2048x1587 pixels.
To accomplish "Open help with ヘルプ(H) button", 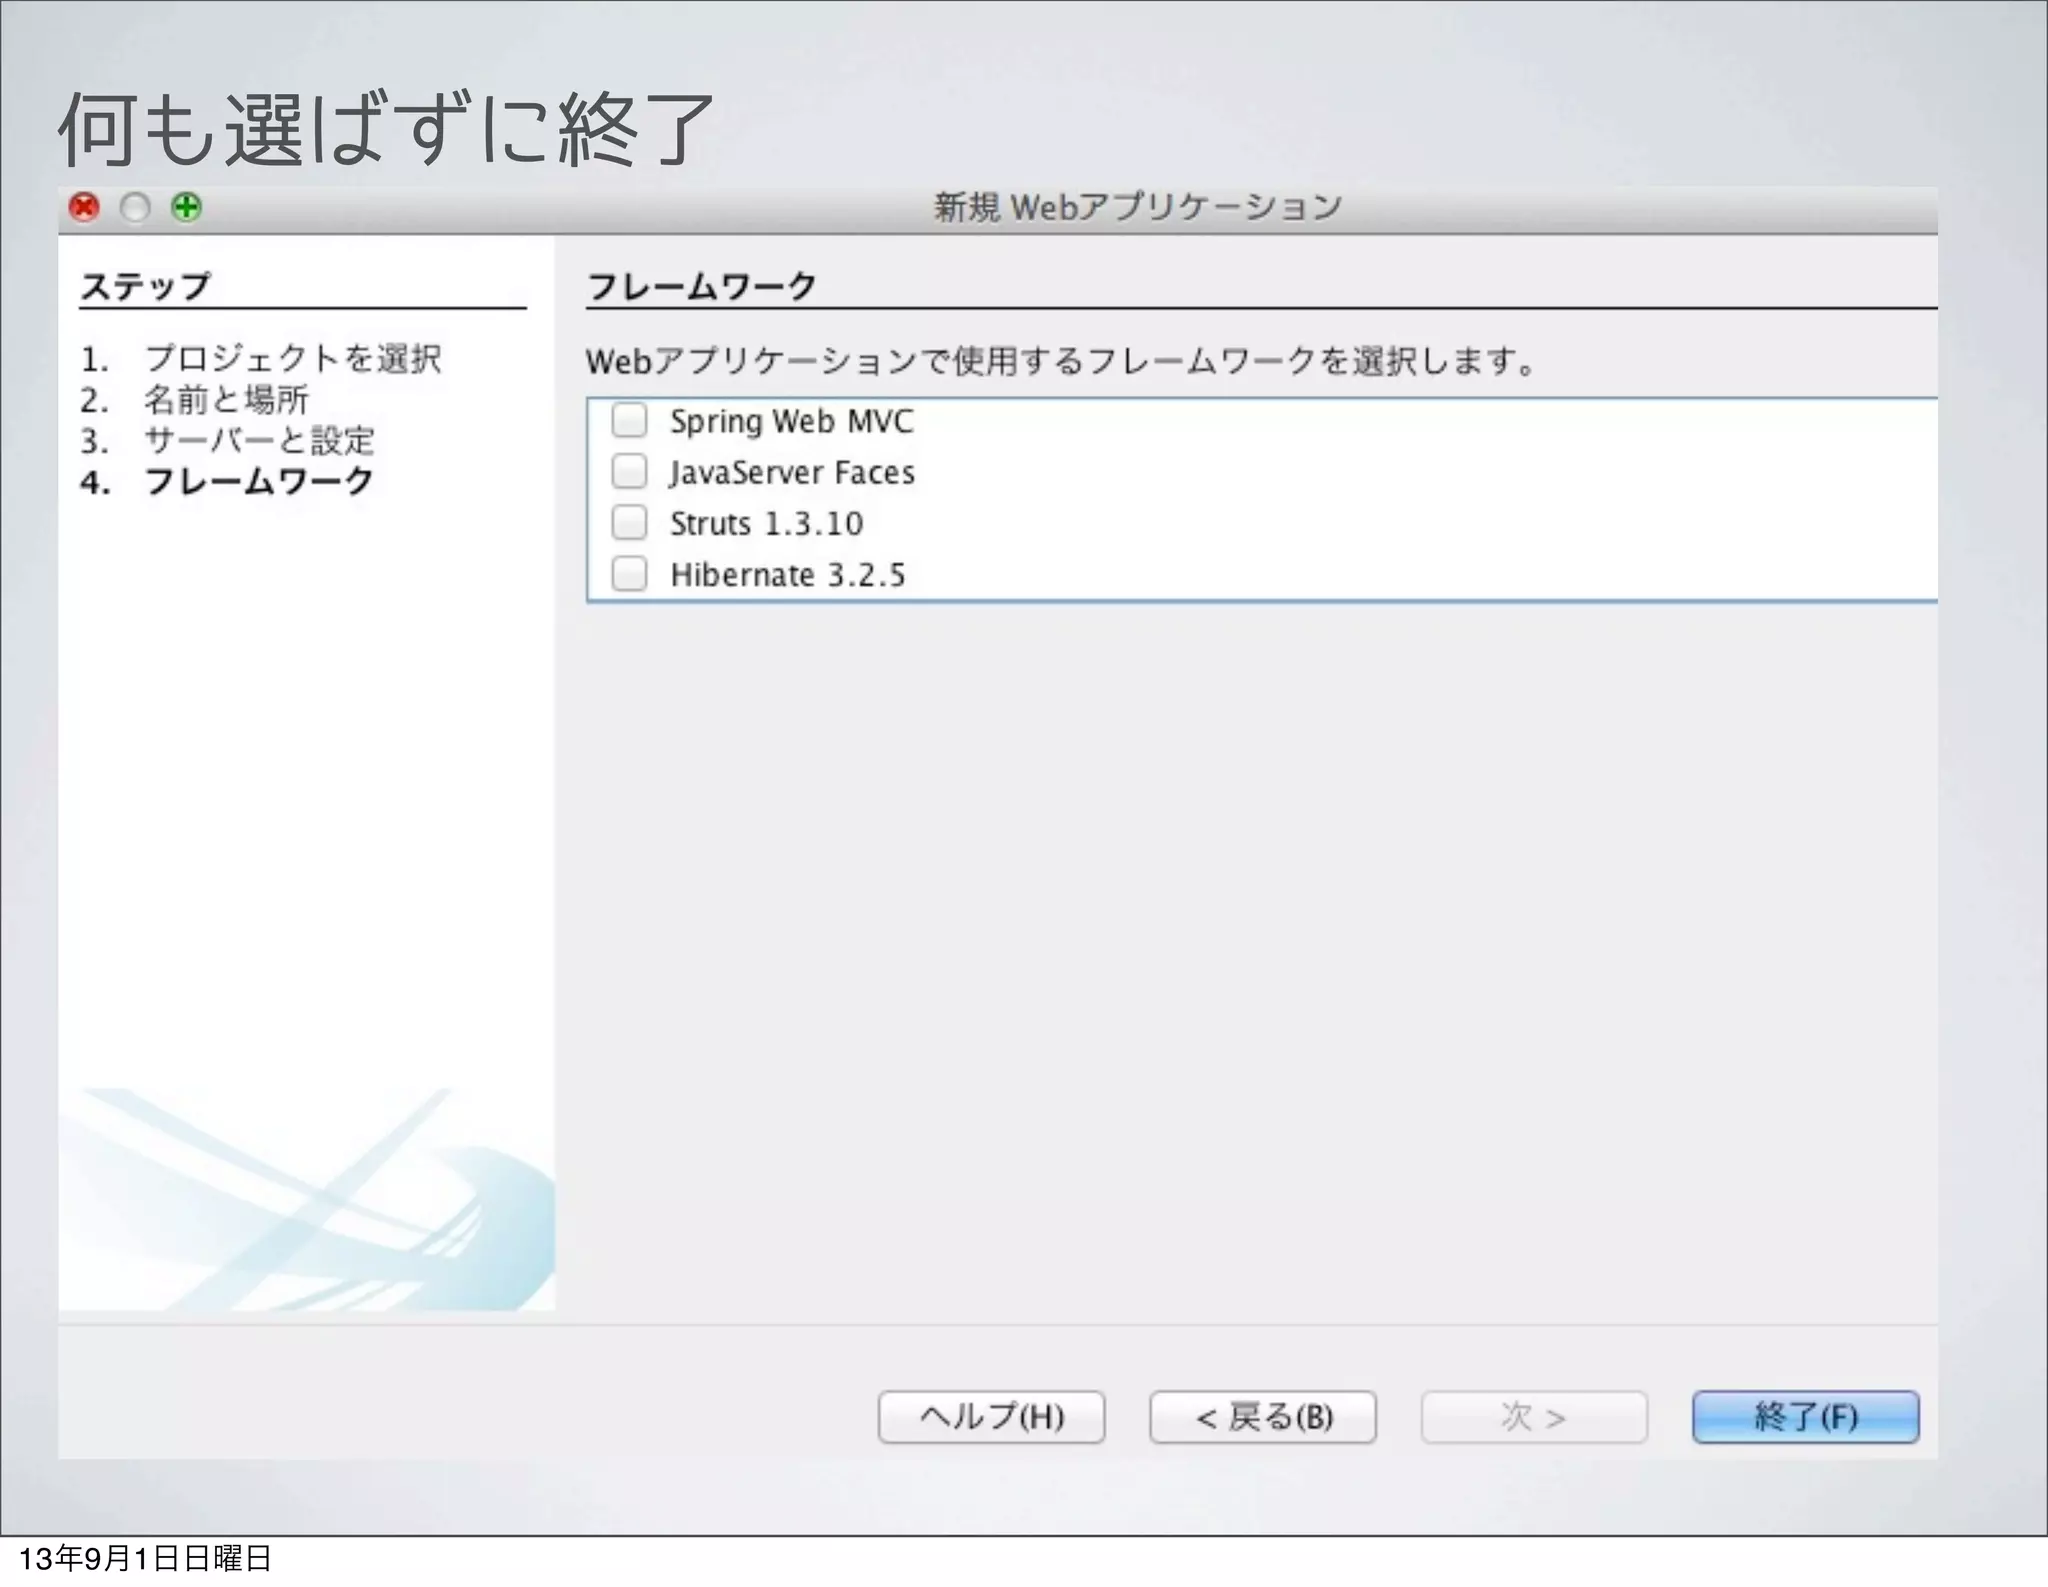I will coord(991,1416).
